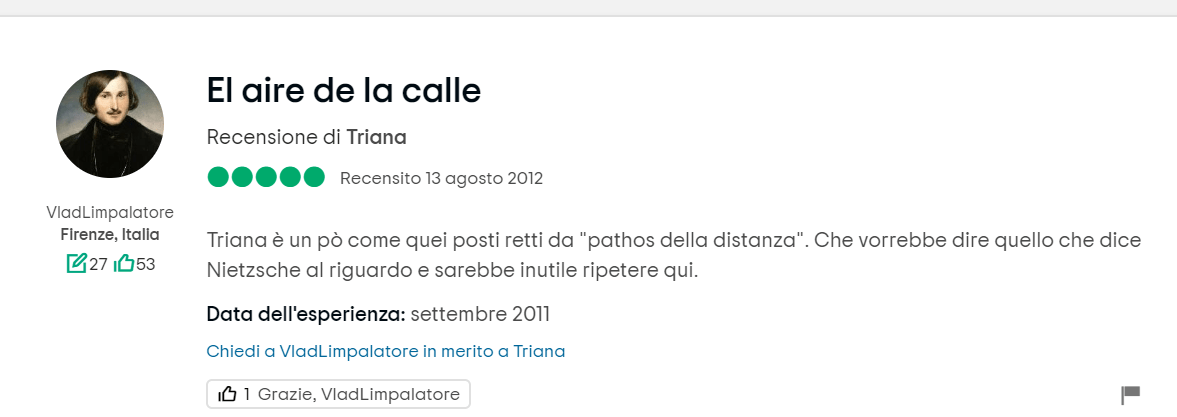
Task: Click the "Data dell'esperienza" label
Action: pyautogui.click(x=305, y=314)
